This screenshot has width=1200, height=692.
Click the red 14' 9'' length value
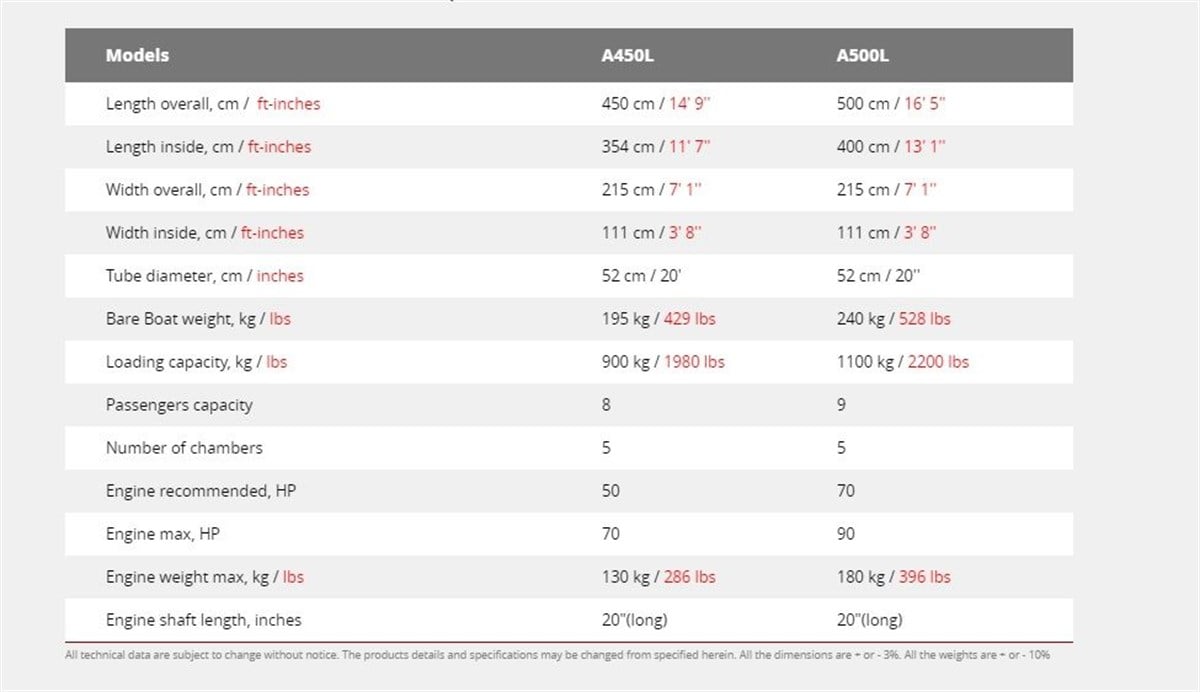coord(691,104)
